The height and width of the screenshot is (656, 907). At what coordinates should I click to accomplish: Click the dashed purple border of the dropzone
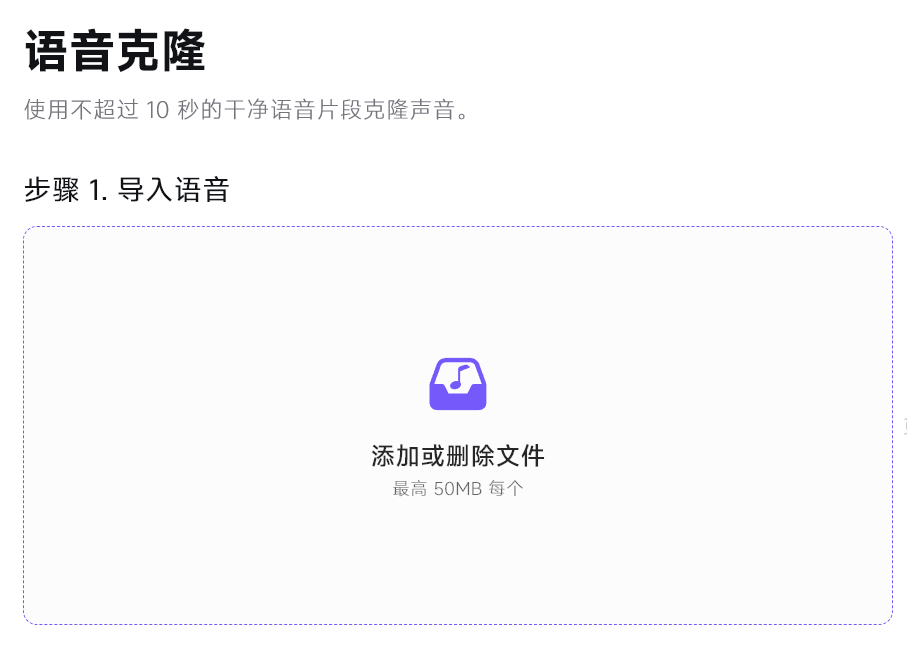pos(458,227)
